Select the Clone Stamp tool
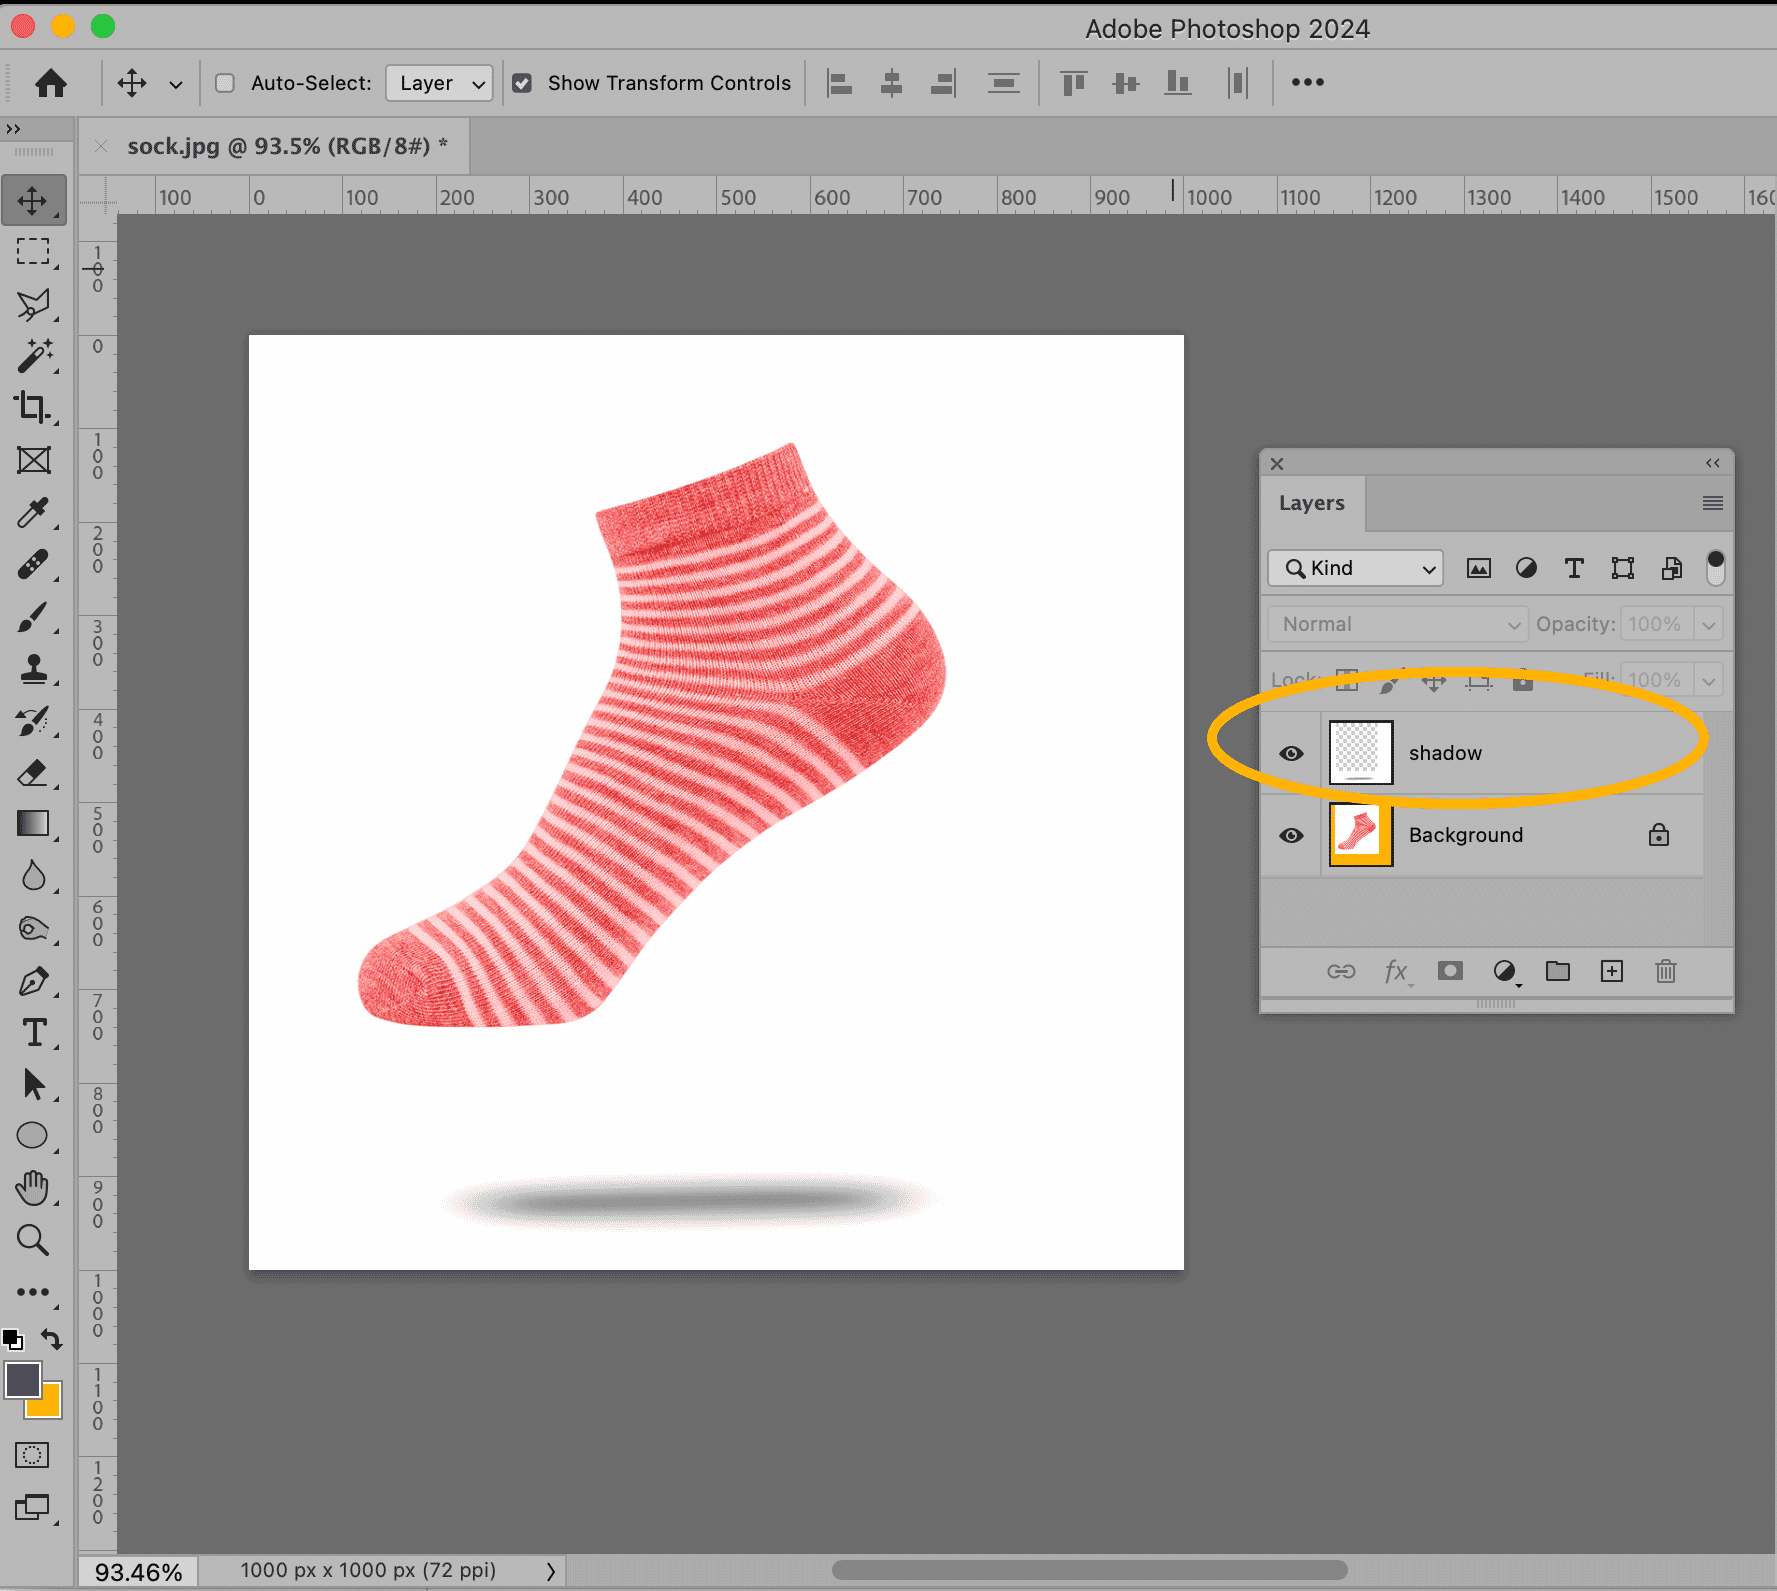This screenshot has width=1777, height=1591. [x=33, y=668]
